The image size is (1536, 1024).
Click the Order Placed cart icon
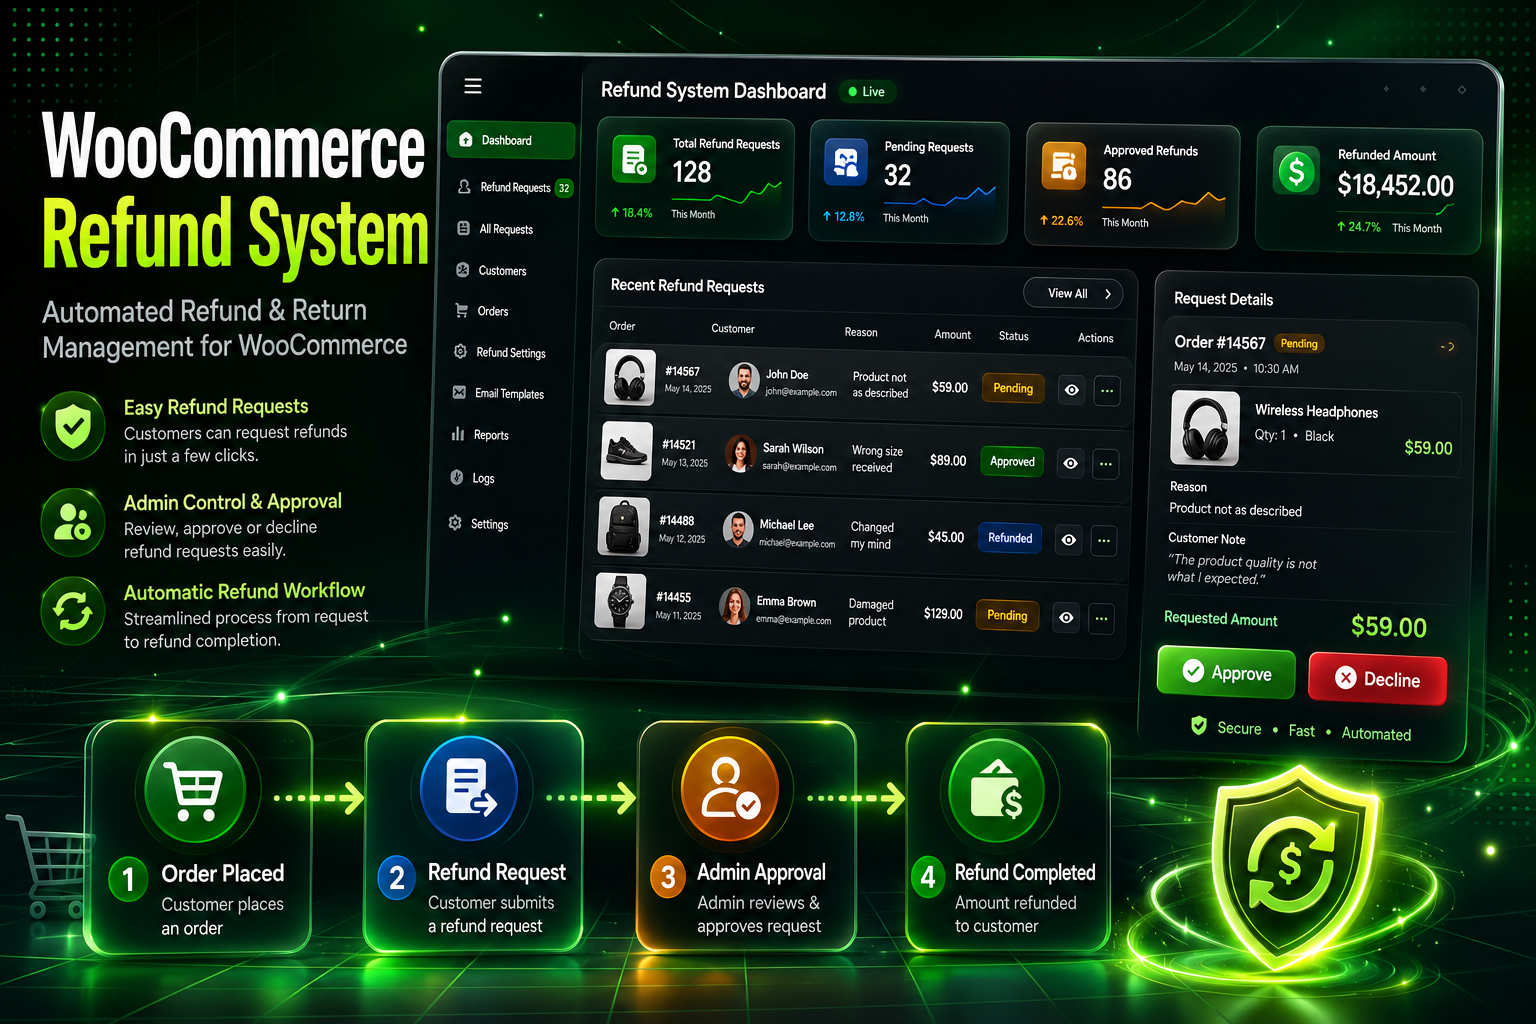[x=195, y=792]
